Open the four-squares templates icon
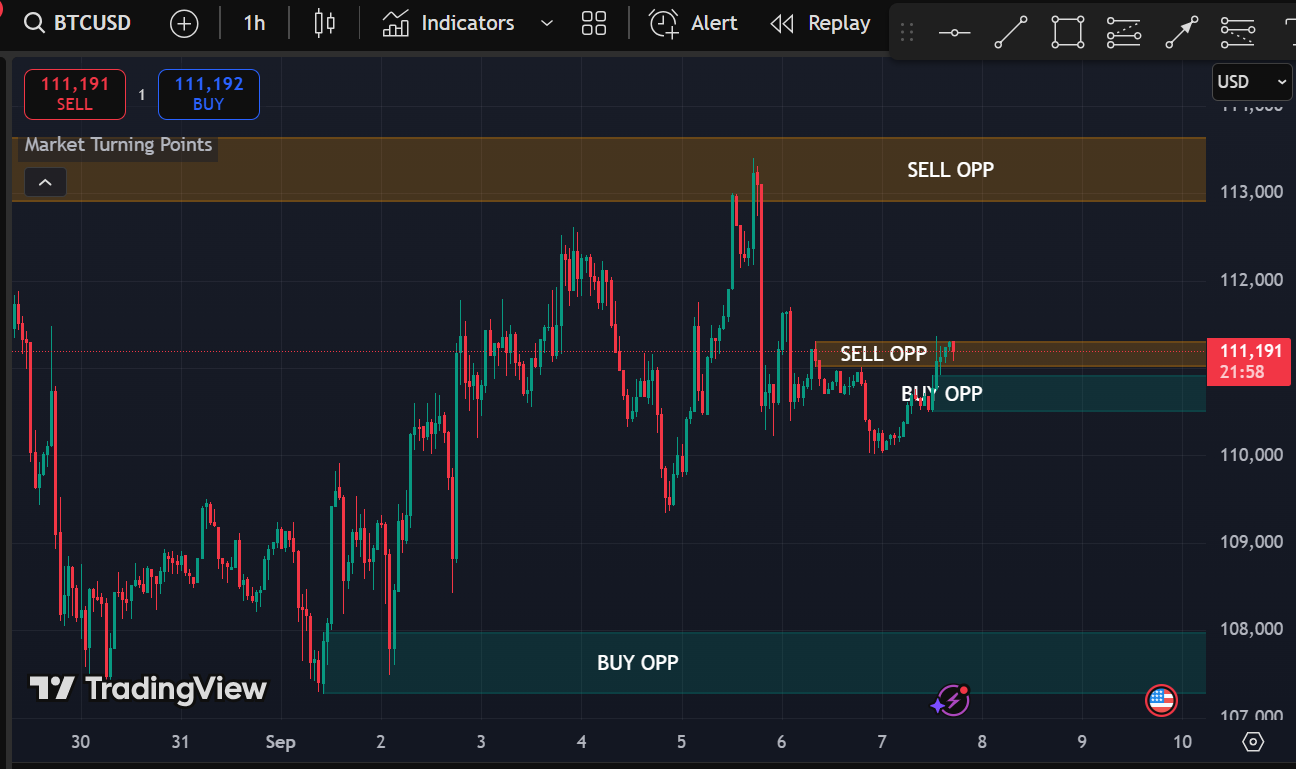Viewport: 1296px width, 769px height. pos(594,23)
